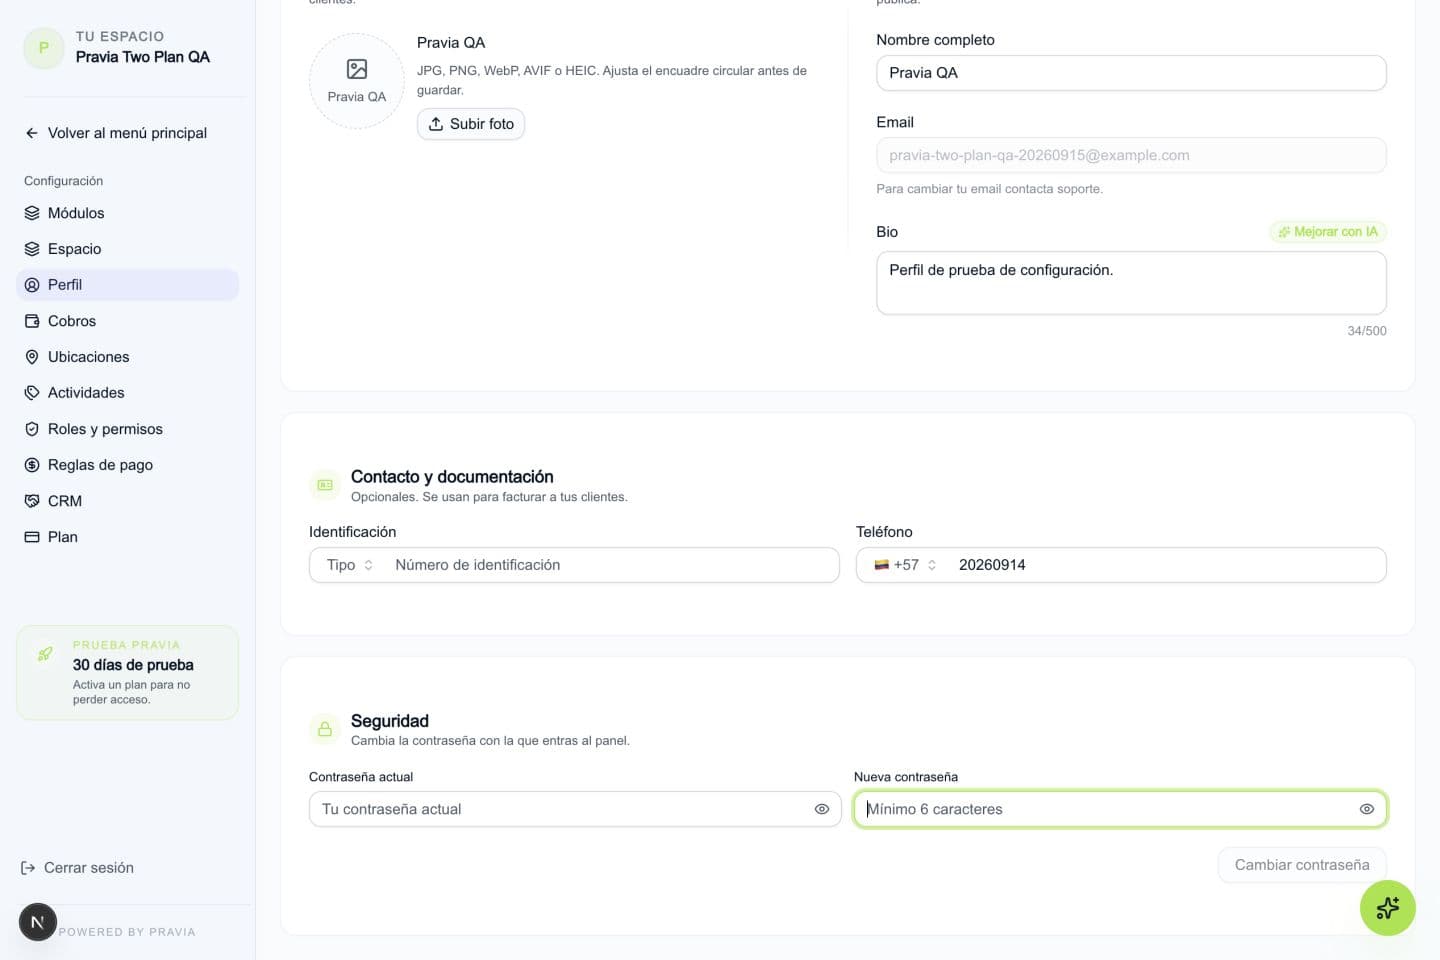
Task: Click into the Bio text area
Action: point(1131,283)
